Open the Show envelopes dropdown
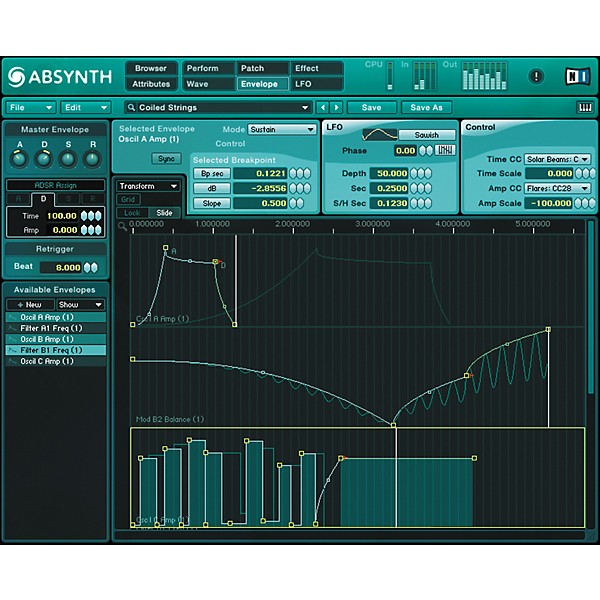The width and height of the screenshot is (600, 600). click(x=80, y=305)
